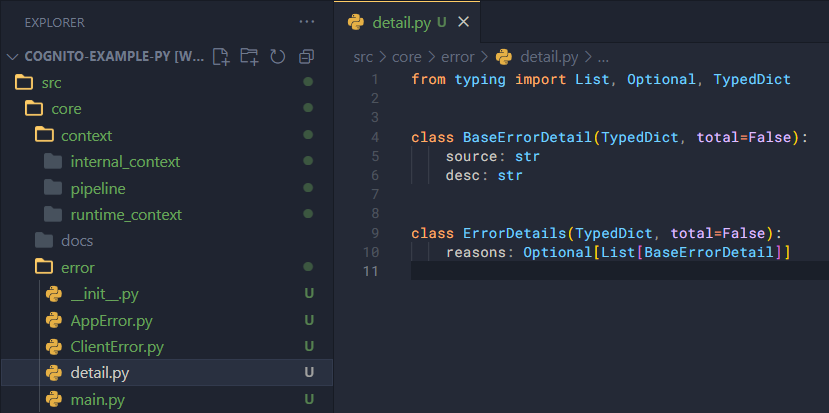Open main.py in the error folder

pos(97,400)
